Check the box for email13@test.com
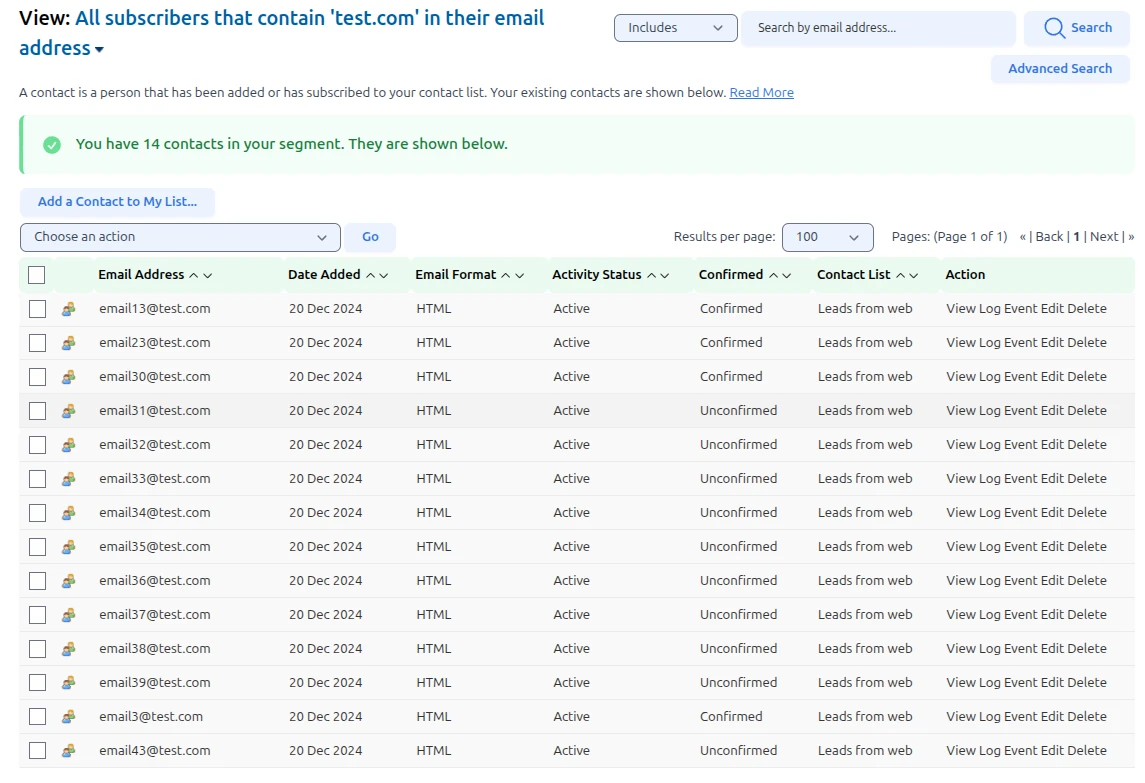 pyautogui.click(x=37, y=309)
